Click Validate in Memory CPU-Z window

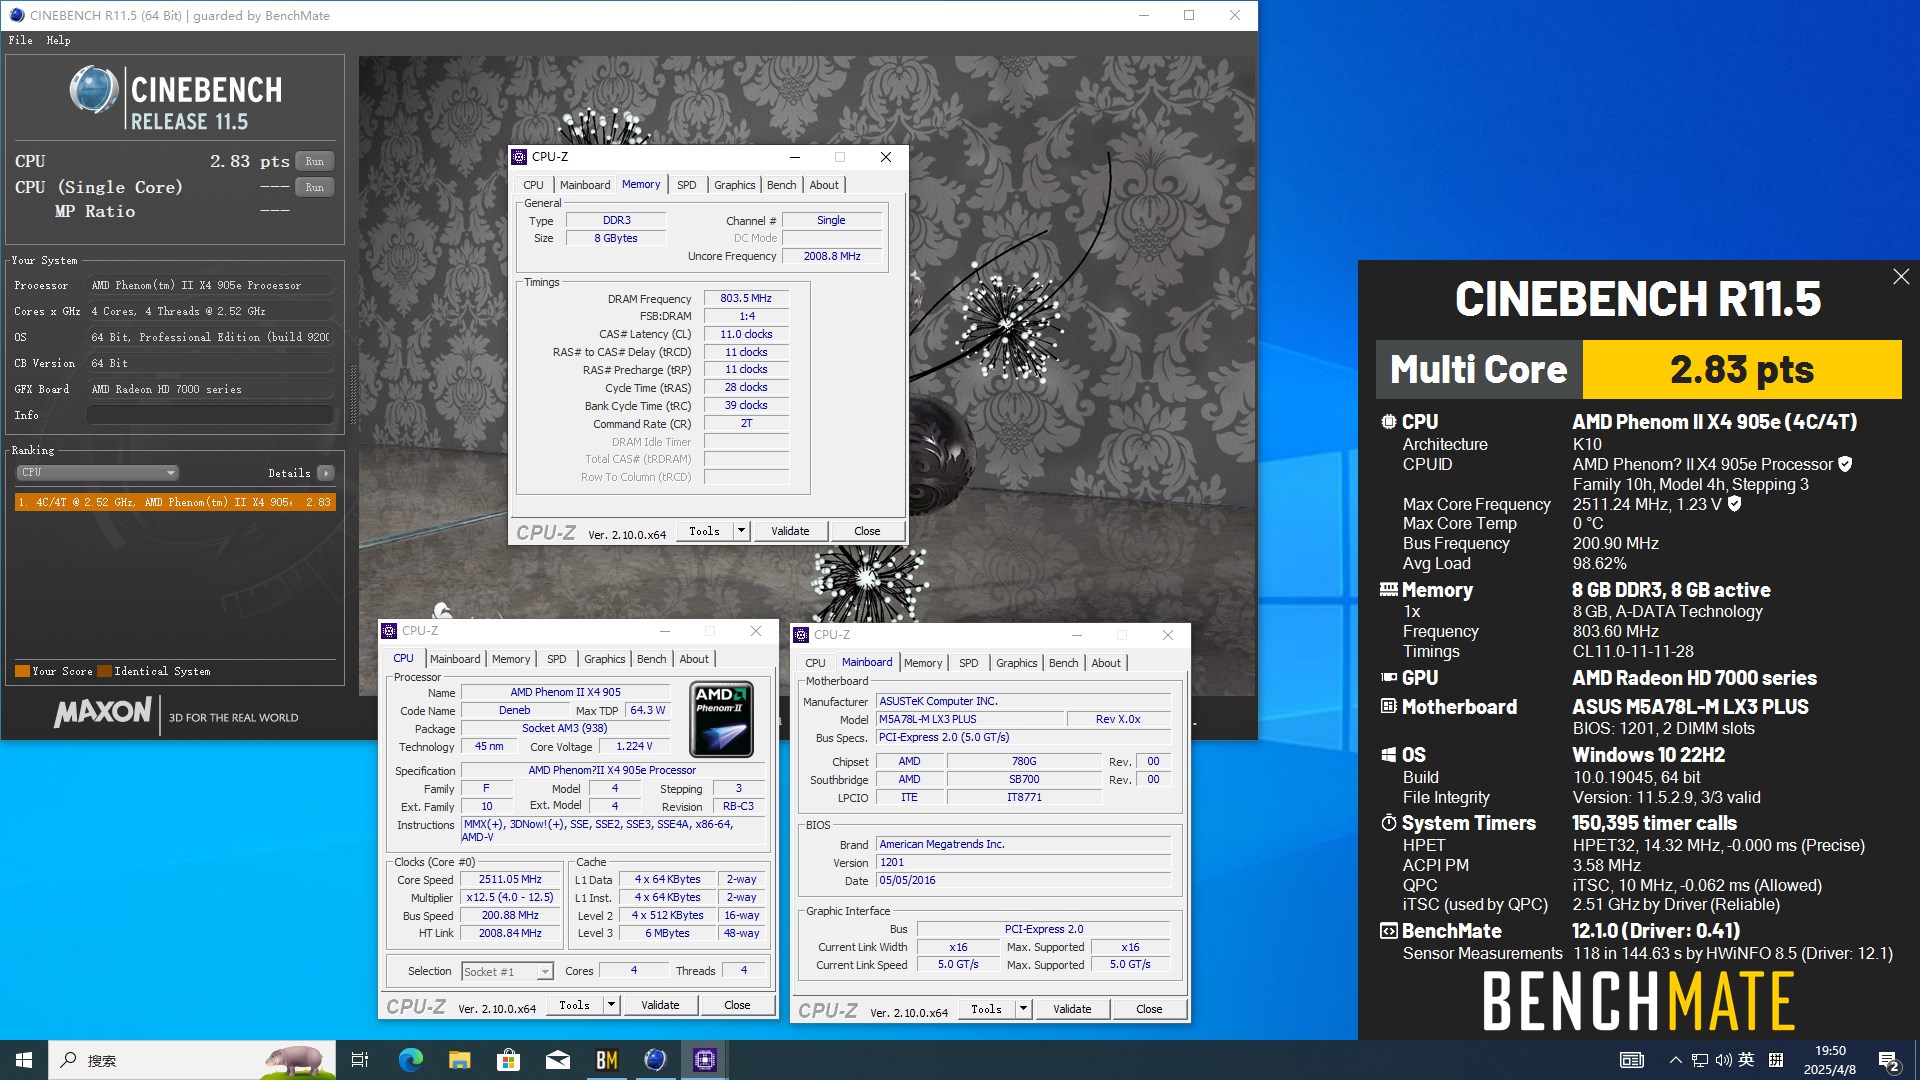[790, 531]
